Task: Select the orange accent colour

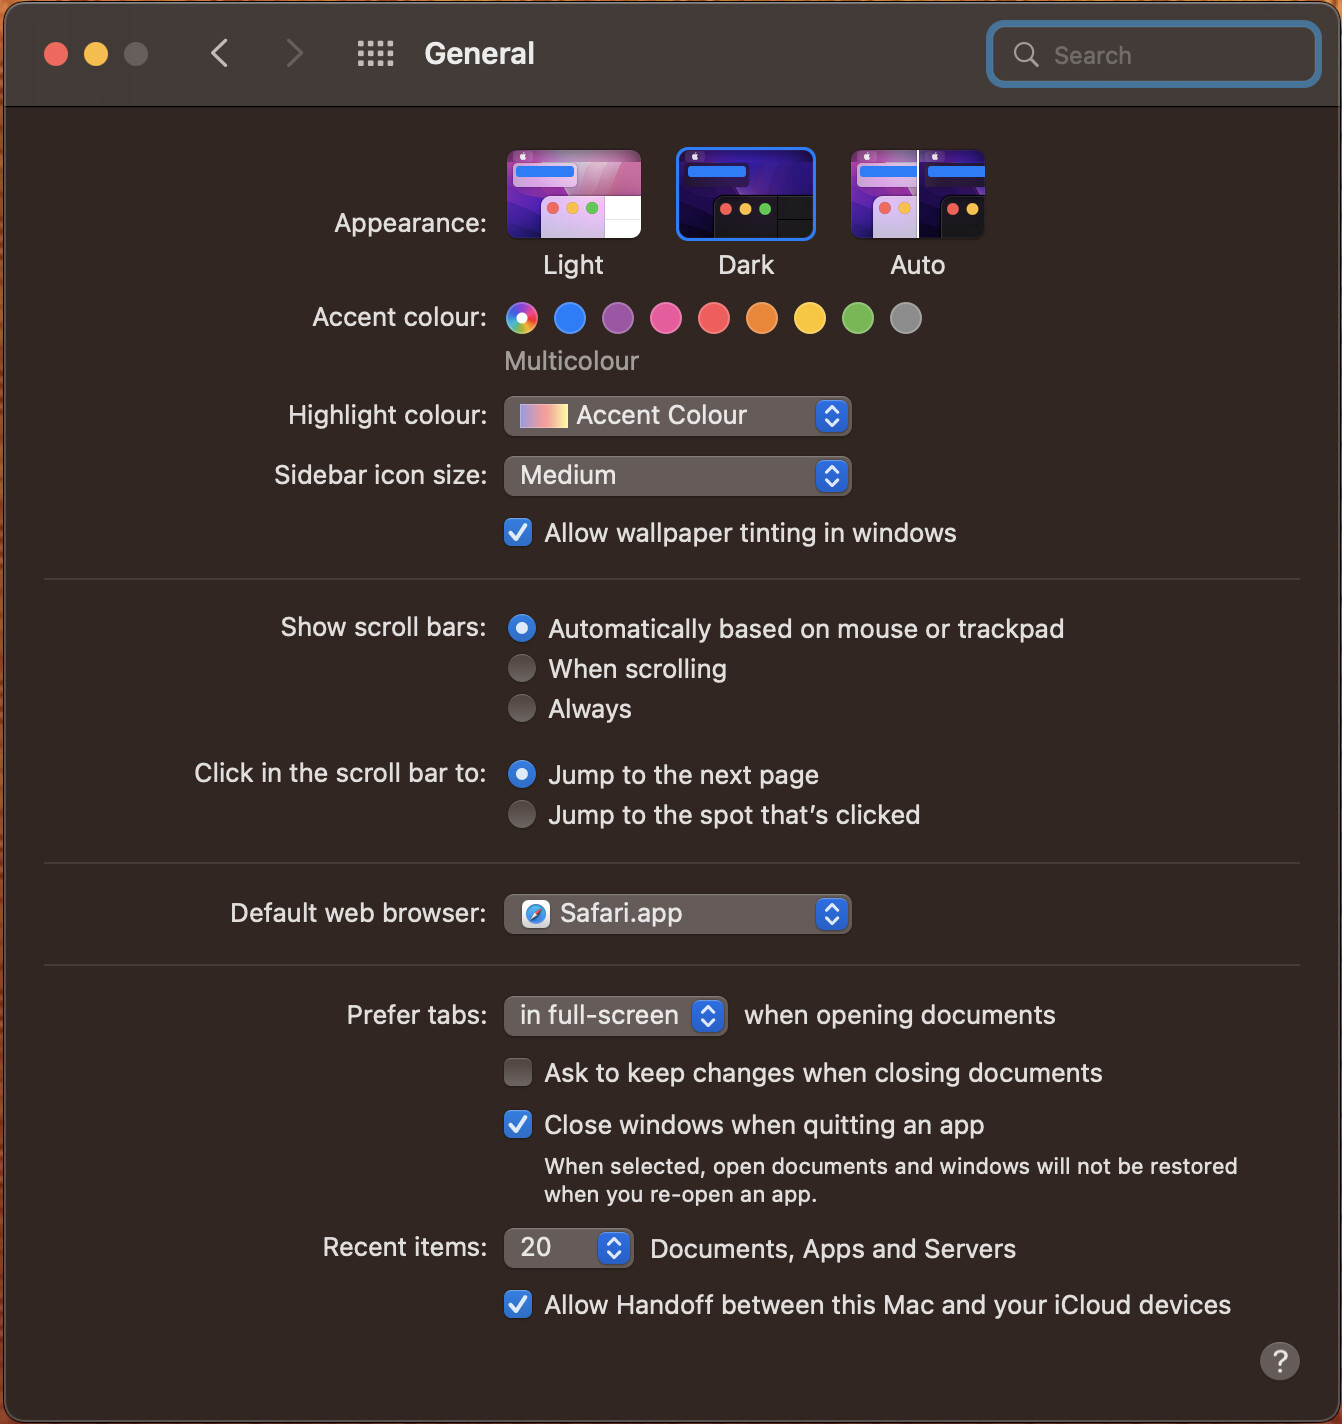Action: [x=762, y=318]
